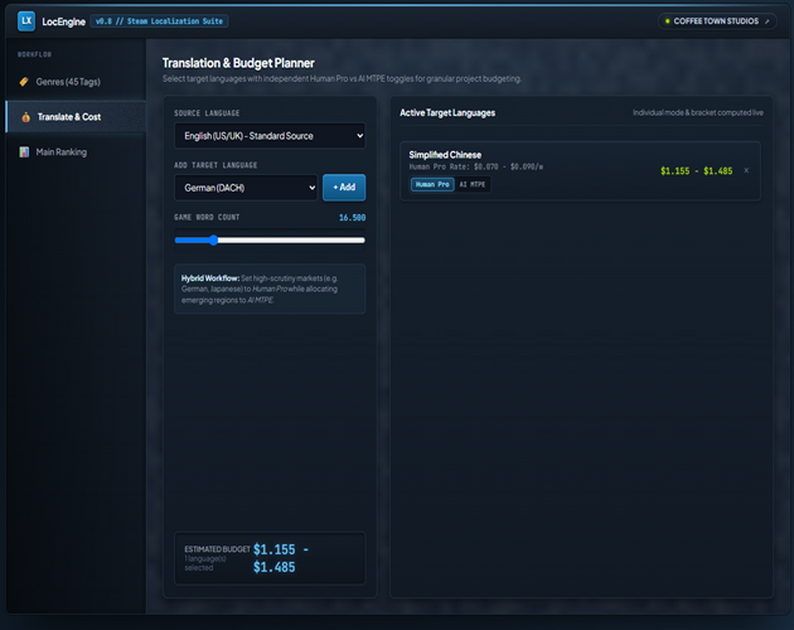Image resolution: width=794 pixels, height=630 pixels.
Task: Go to Main Ranking workflow item
Action: coord(76,152)
